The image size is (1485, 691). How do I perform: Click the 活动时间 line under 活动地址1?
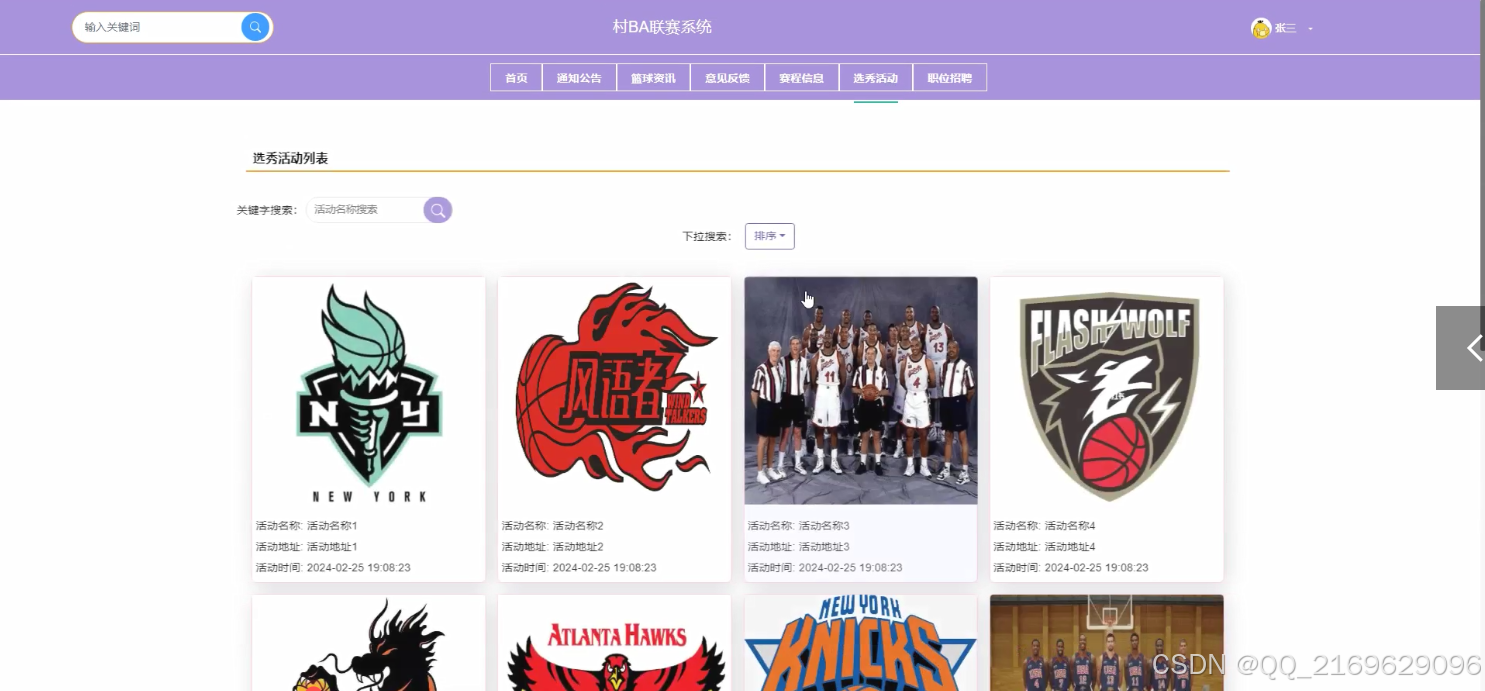point(333,568)
